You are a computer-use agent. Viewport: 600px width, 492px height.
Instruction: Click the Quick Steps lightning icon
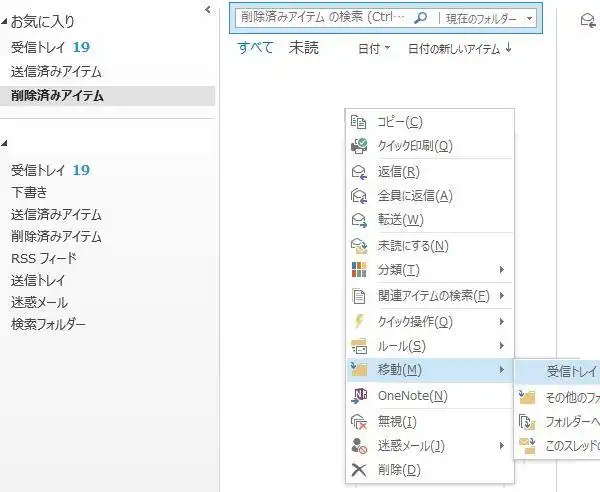pyautogui.click(x=359, y=321)
